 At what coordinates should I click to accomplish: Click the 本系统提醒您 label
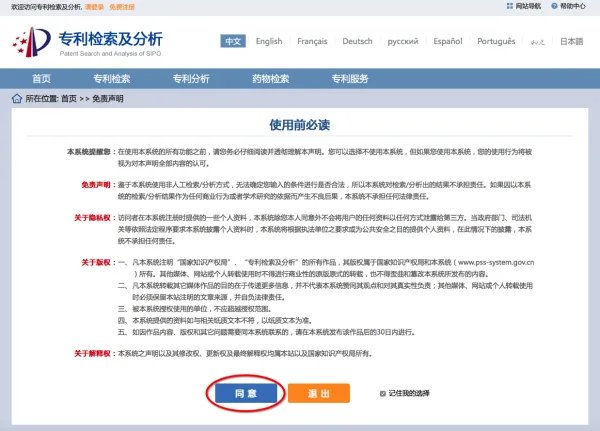pos(89,152)
